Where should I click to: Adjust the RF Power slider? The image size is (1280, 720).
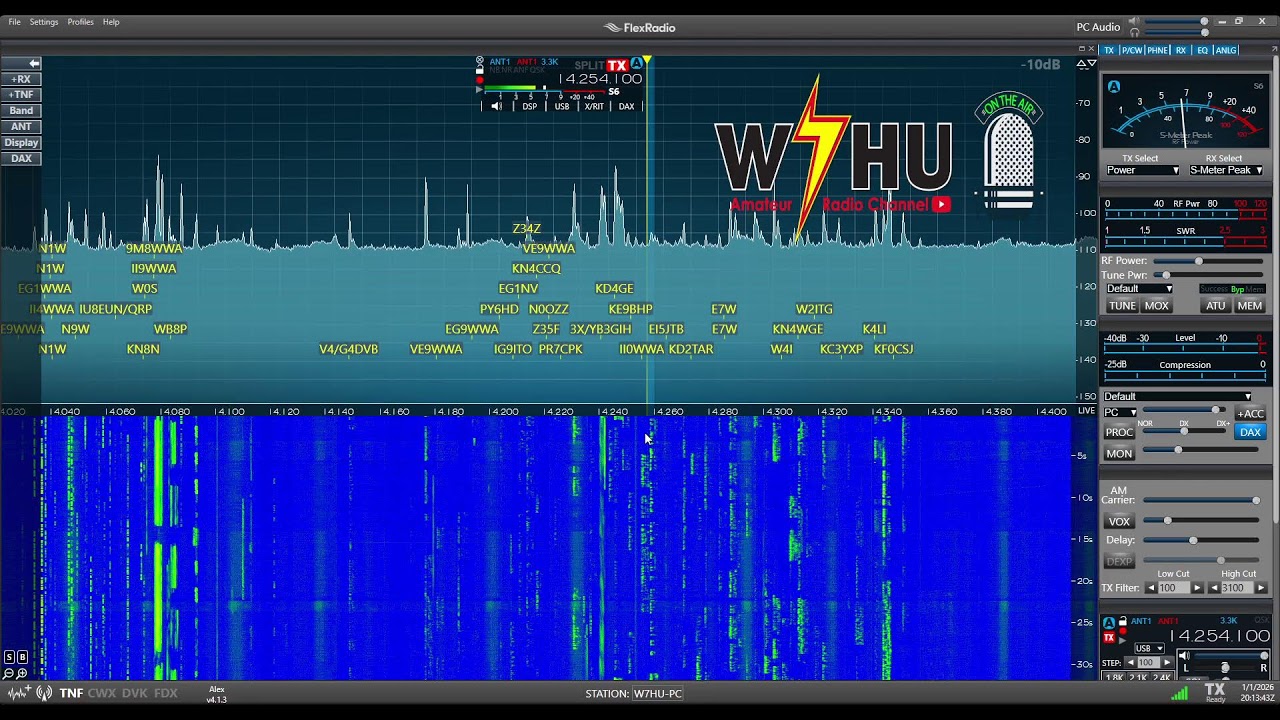click(x=1207, y=261)
